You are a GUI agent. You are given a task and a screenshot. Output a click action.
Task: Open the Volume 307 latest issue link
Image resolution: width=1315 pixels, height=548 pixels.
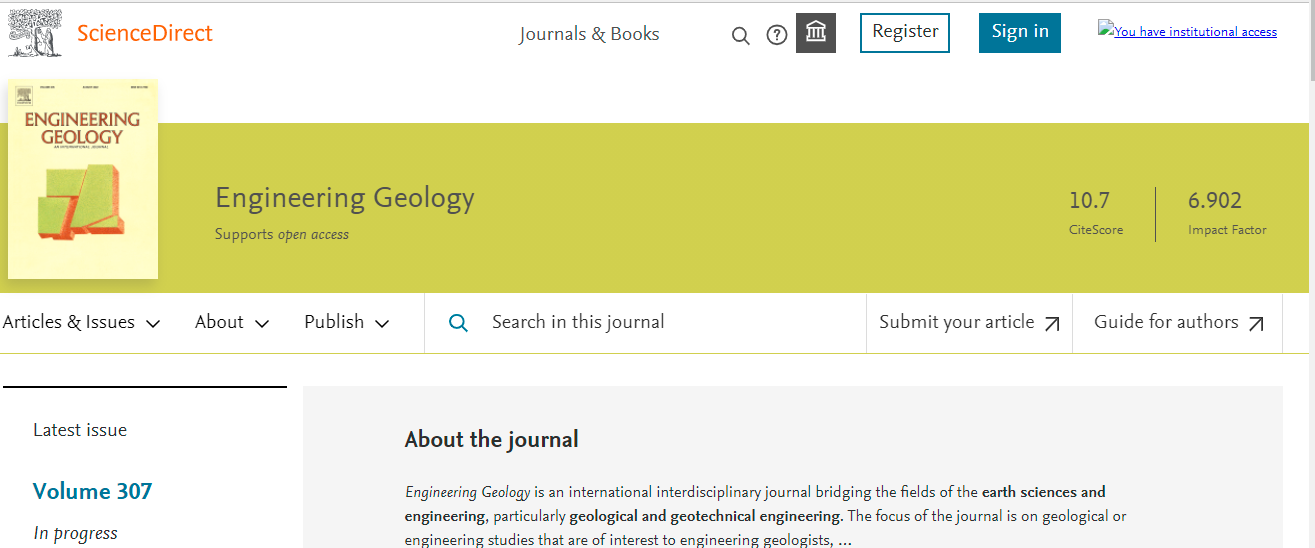tap(92, 491)
